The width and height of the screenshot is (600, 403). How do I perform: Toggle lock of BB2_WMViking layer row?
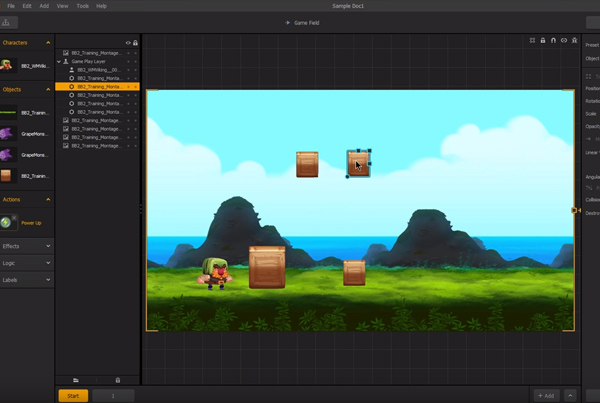tap(135, 70)
